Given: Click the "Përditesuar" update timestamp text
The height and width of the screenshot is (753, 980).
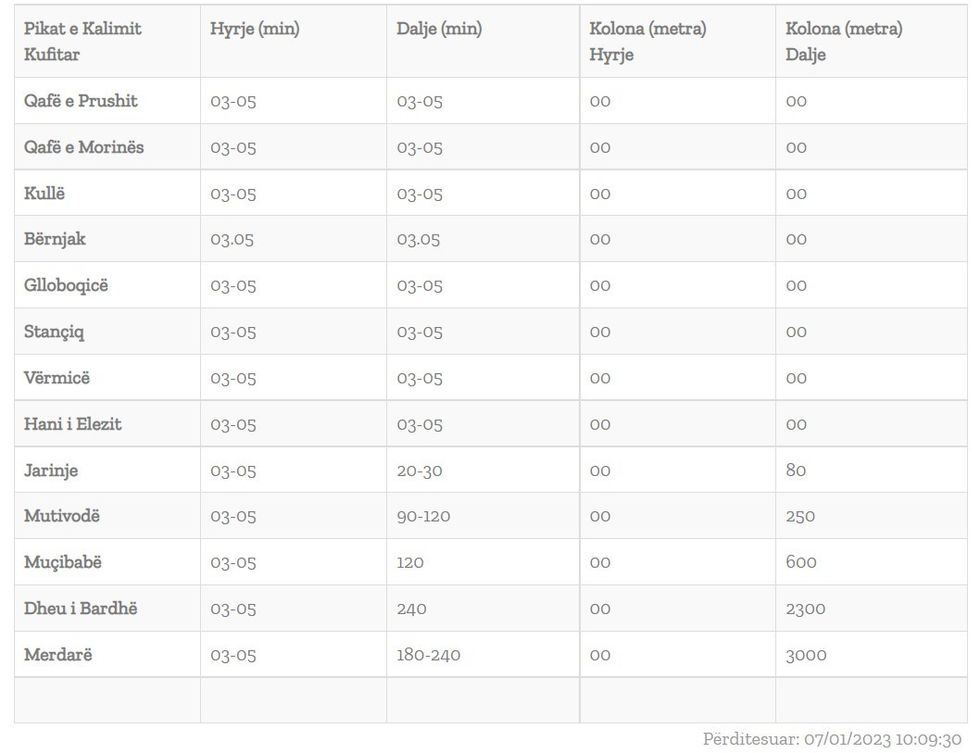Looking at the screenshot, I should point(832,739).
